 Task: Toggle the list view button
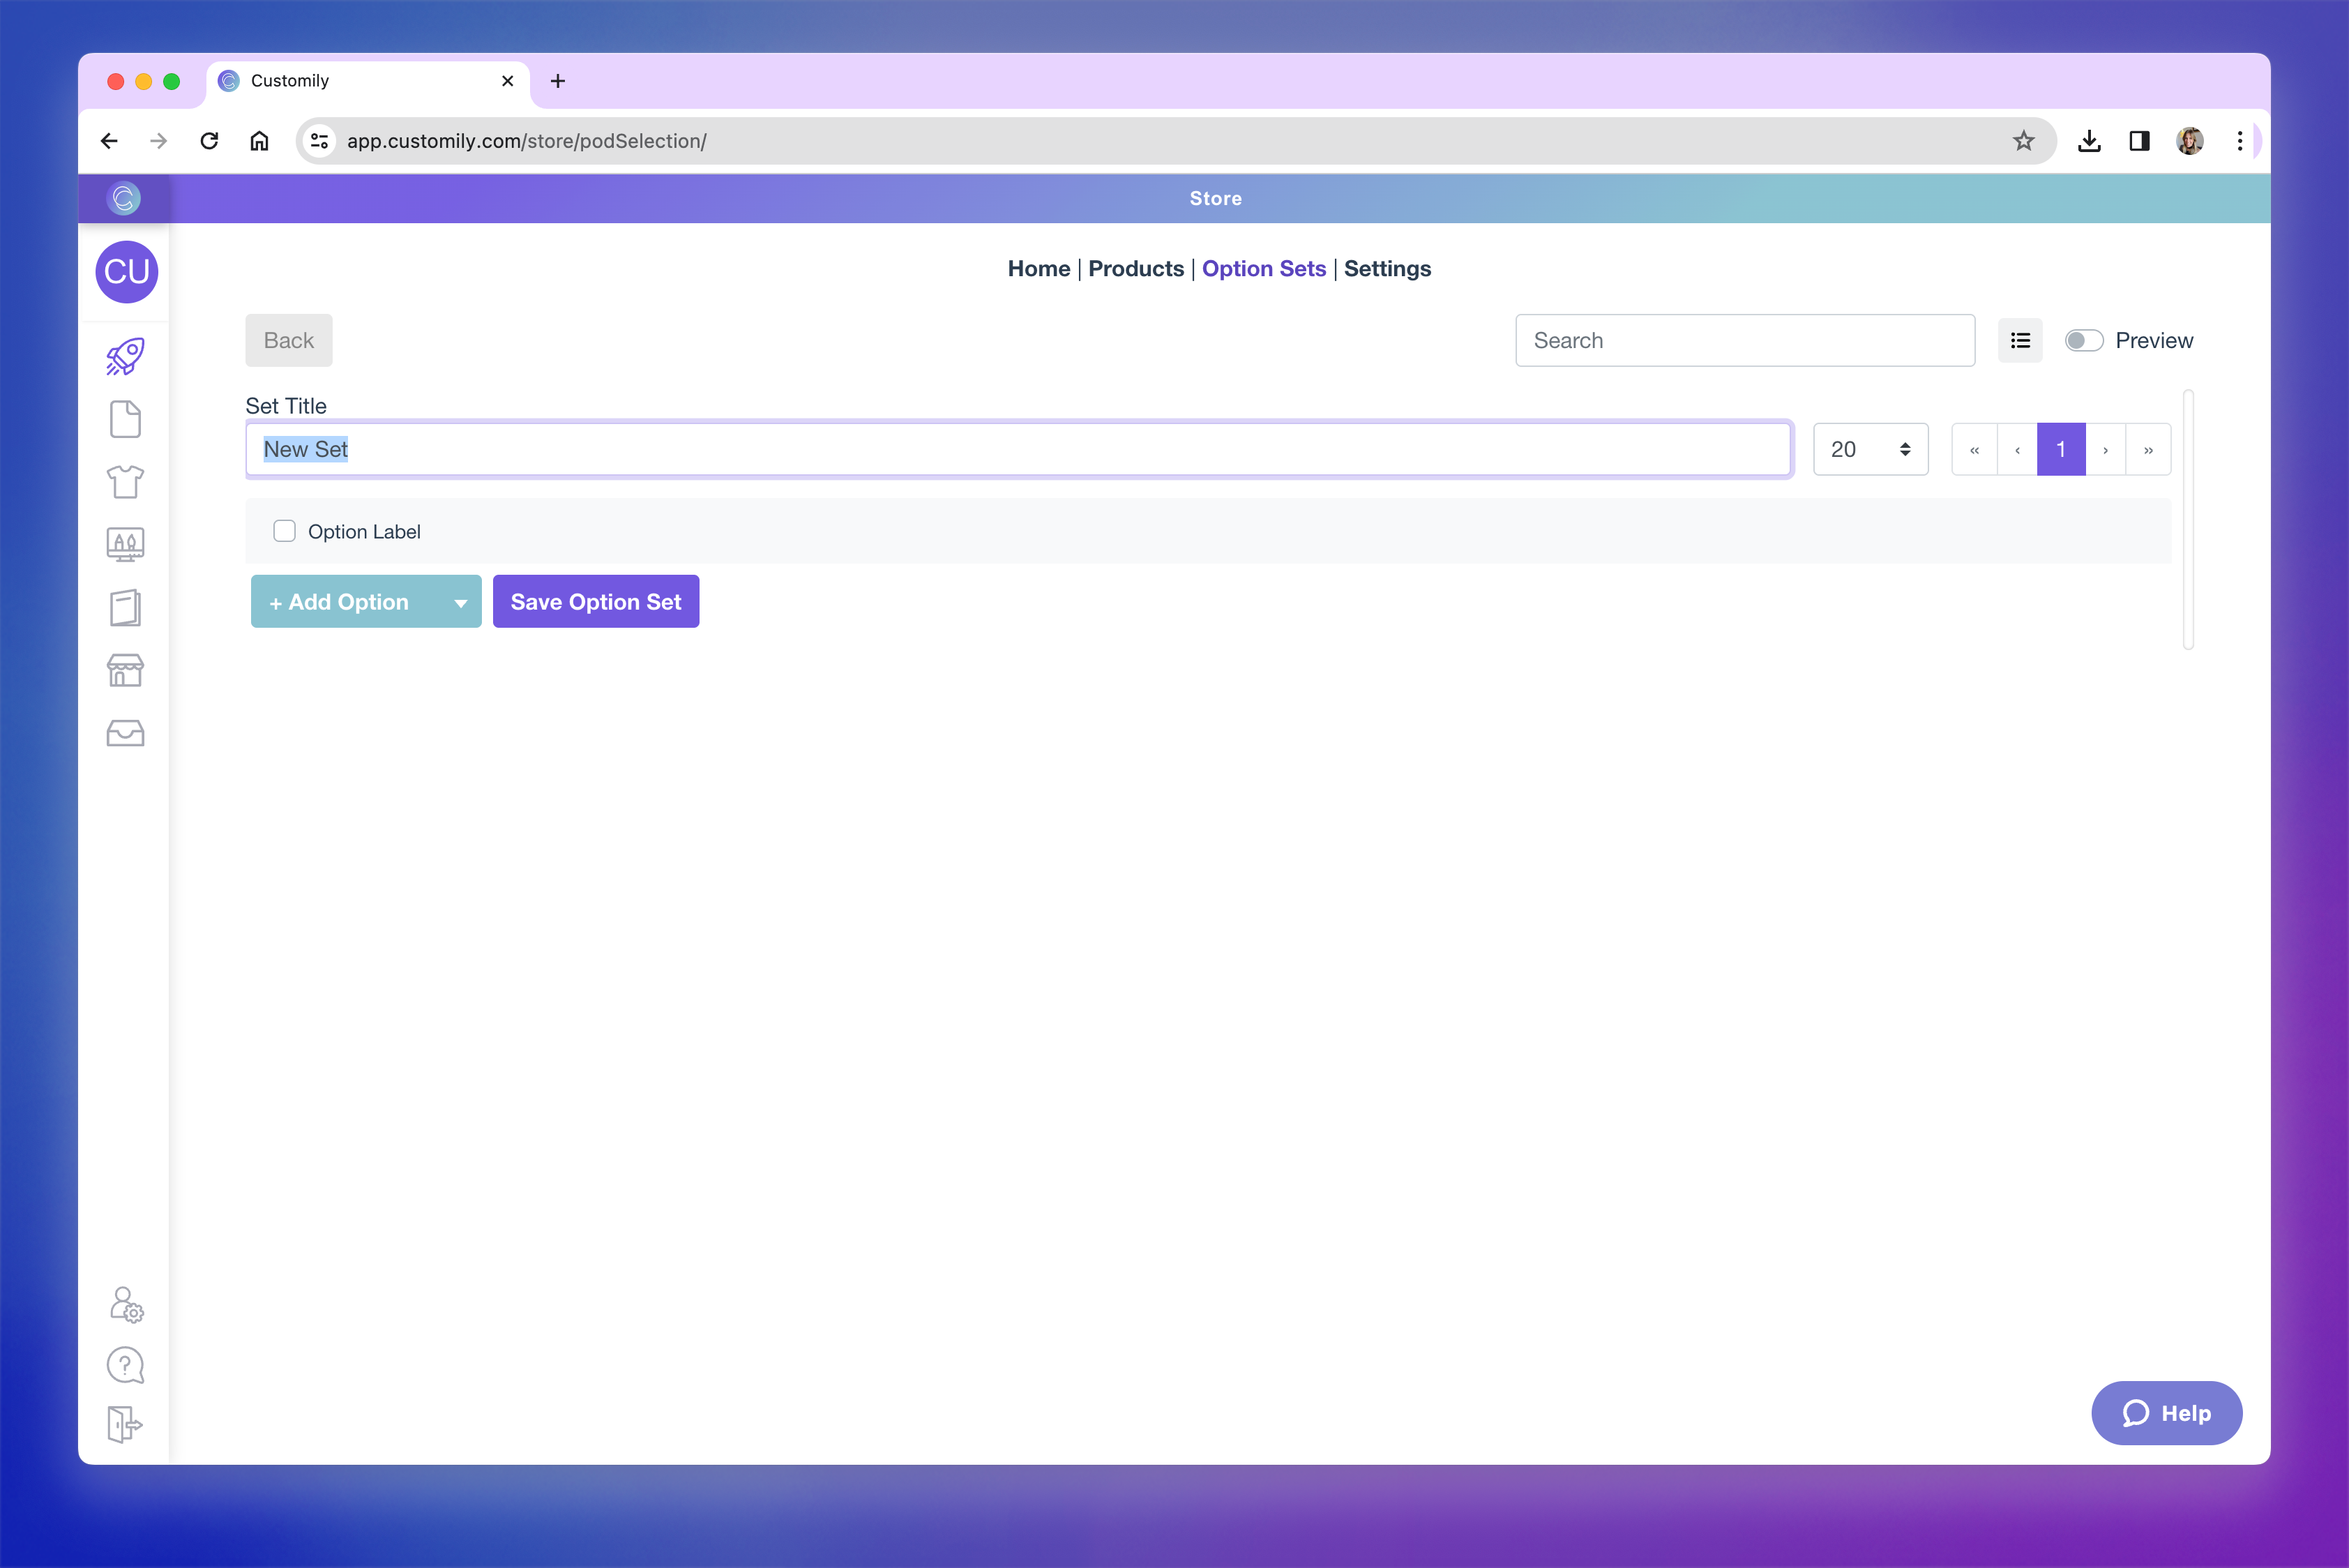[2020, 341]
